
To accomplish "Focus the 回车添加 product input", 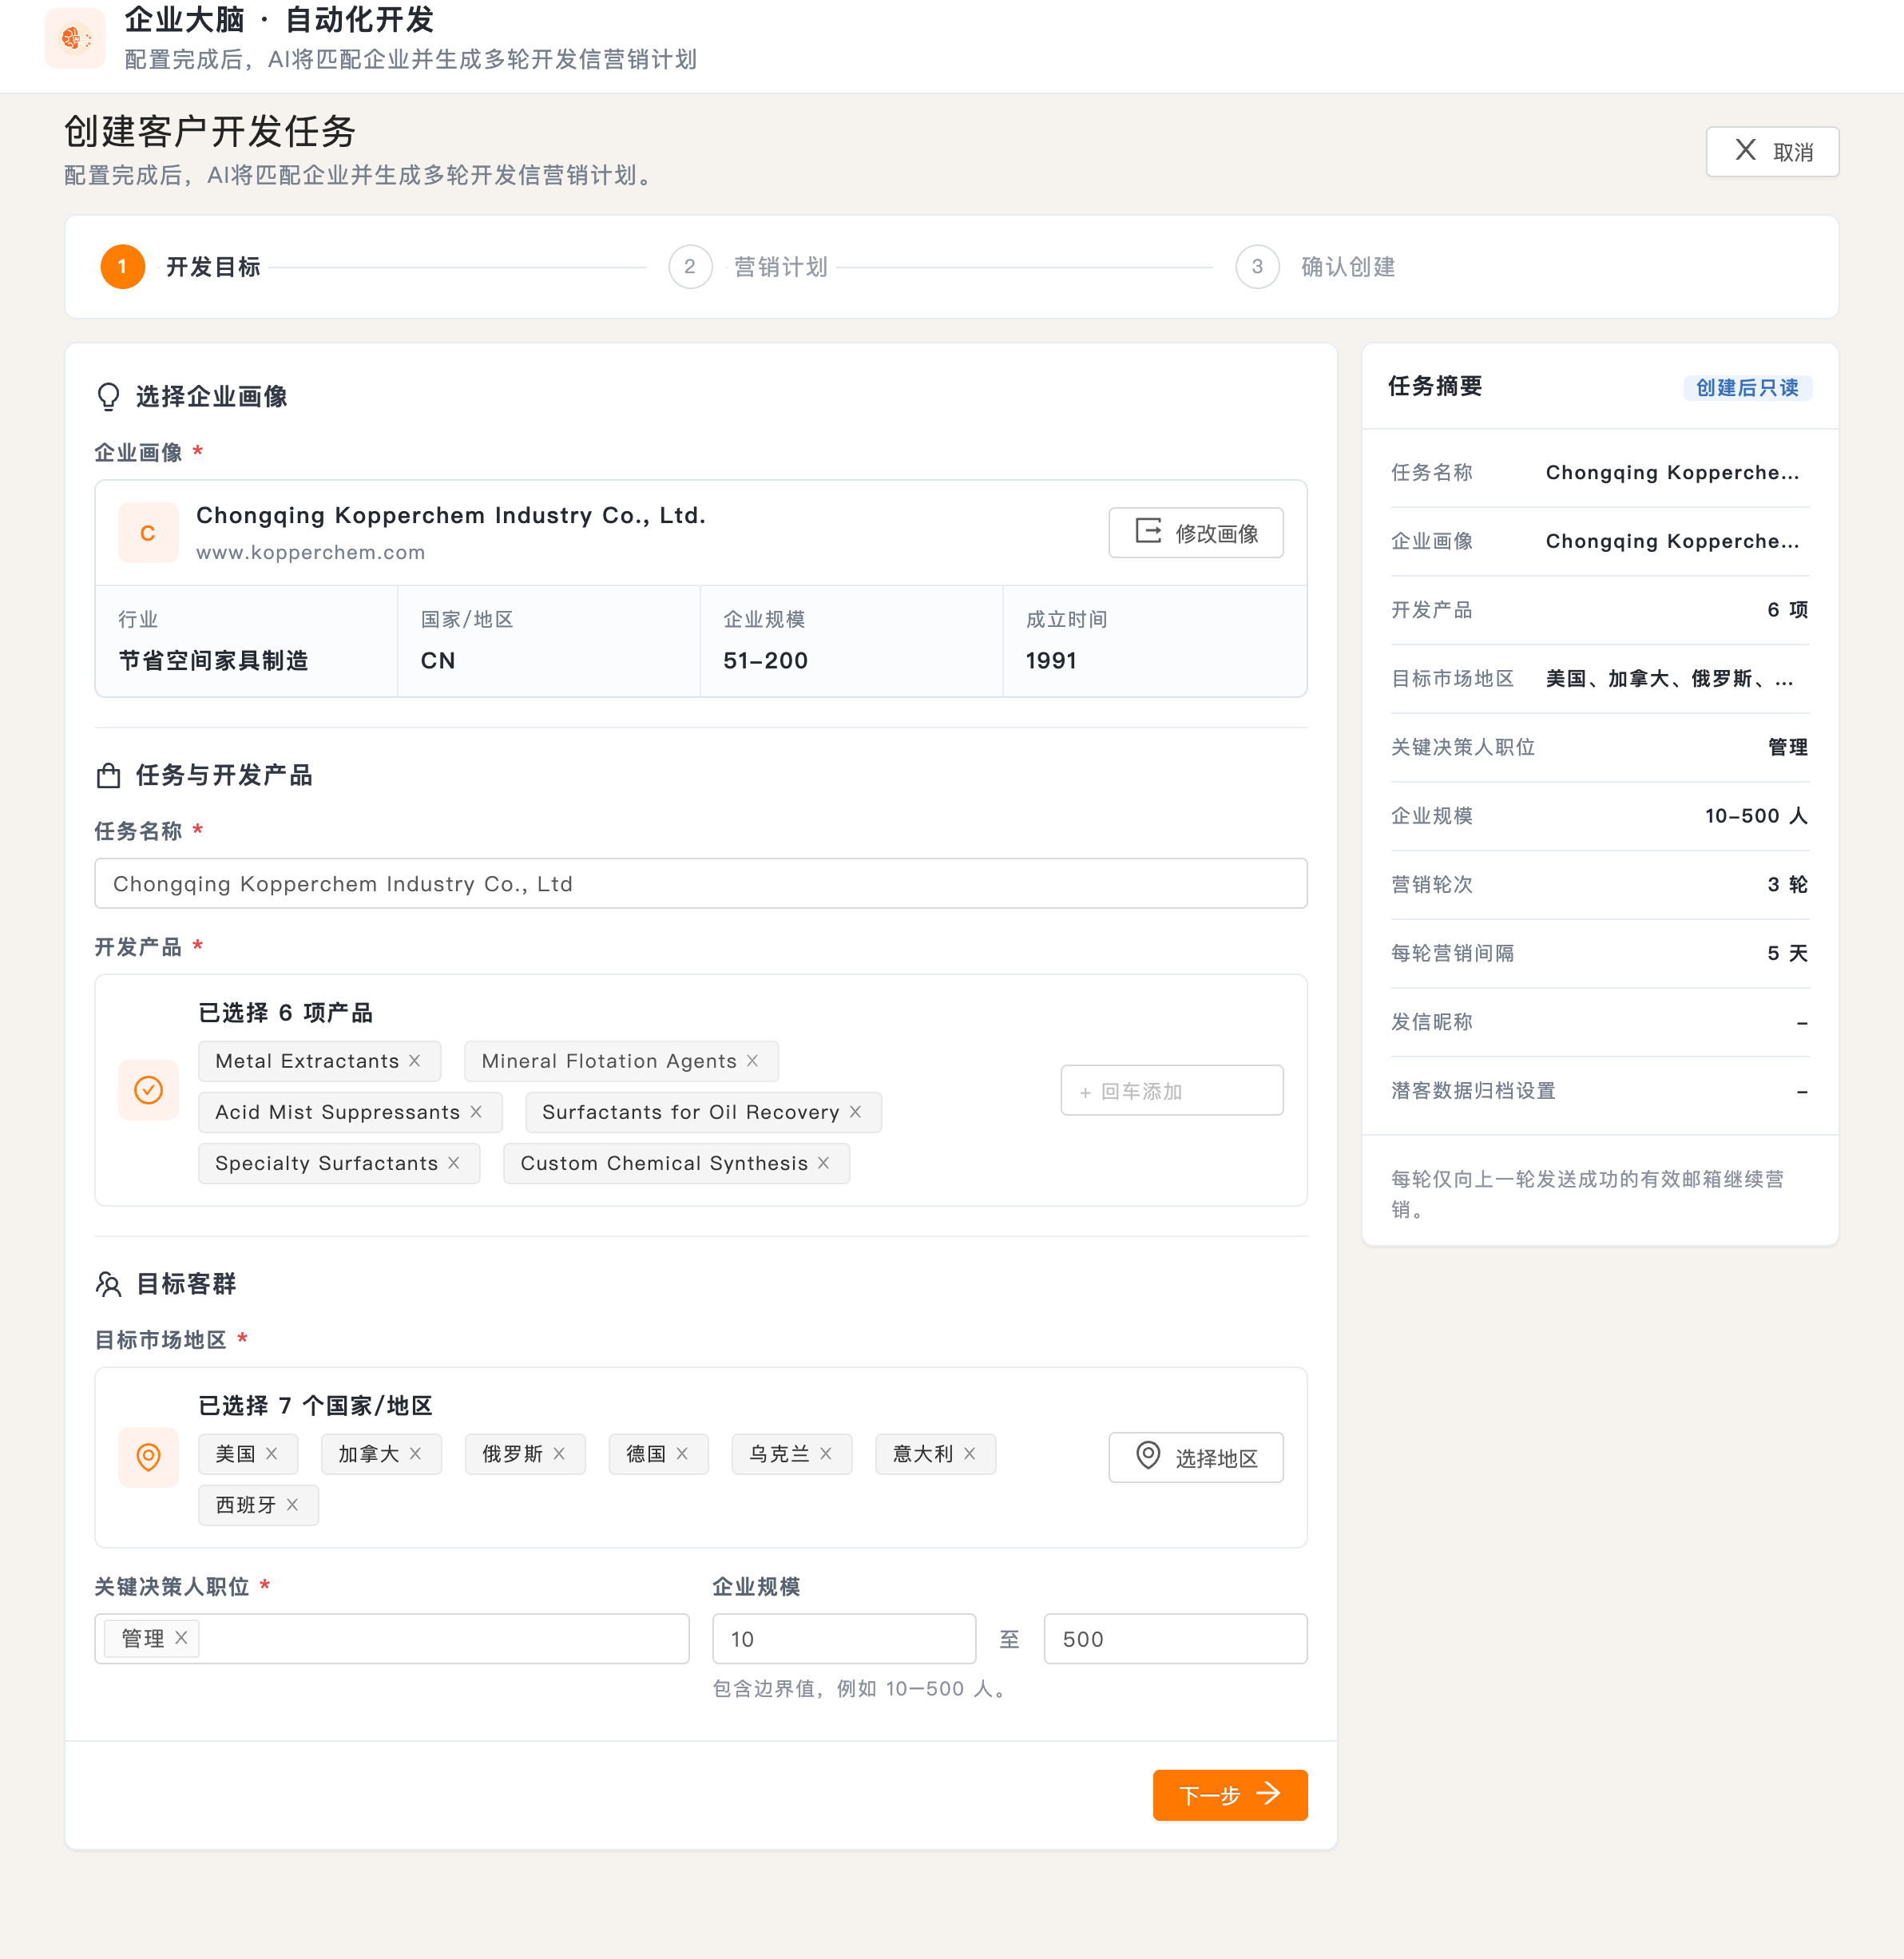I will 1172,1091.
